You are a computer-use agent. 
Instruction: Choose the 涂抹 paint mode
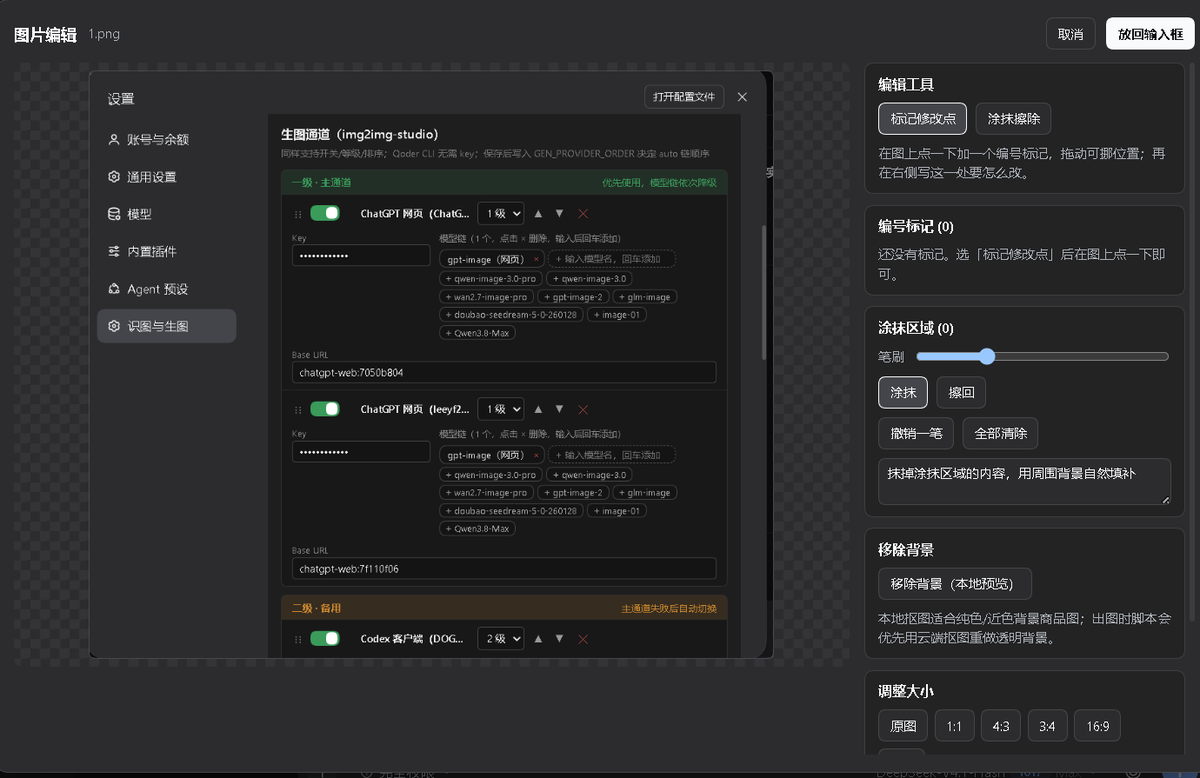(903, 393)
